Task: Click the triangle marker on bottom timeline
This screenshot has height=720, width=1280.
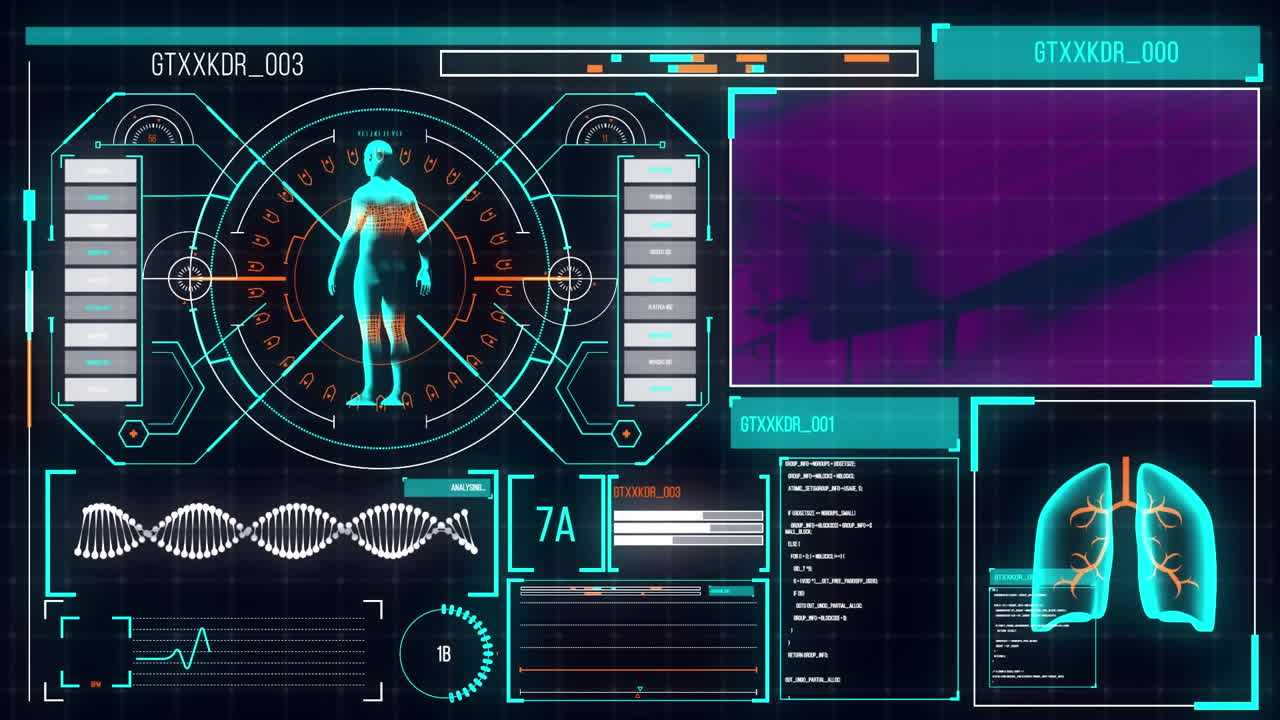Action: (x=638, y=689)
